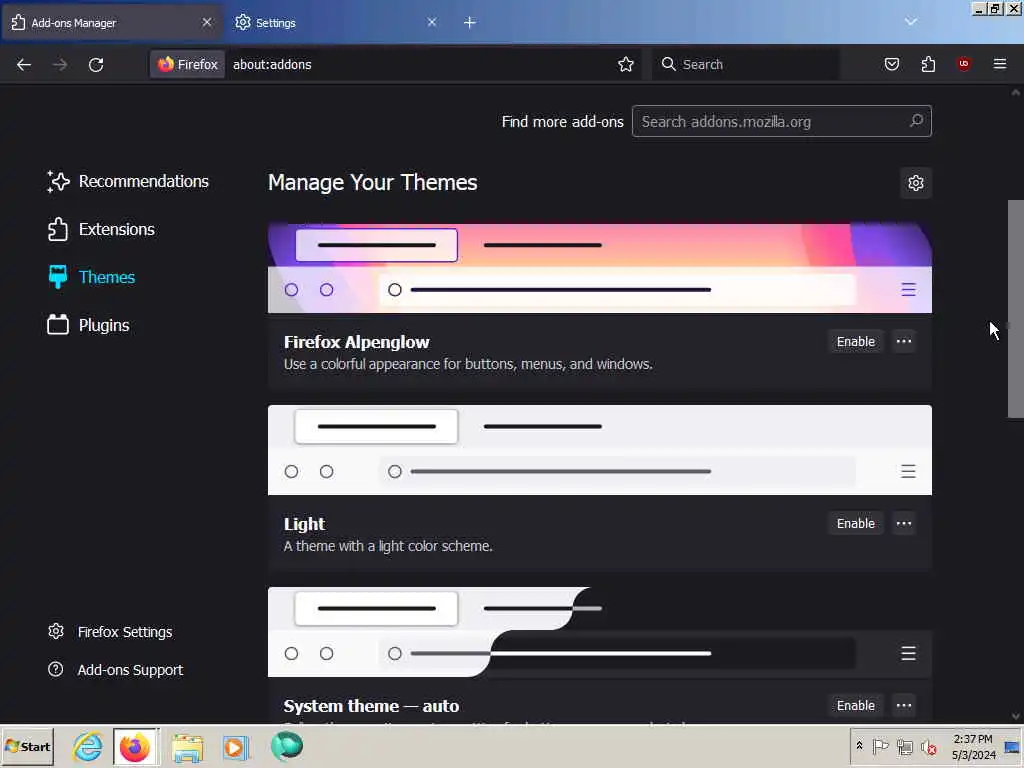The height and width of the screenshot is (768, 1024).
Task: Enable the Firefox Alpenglow theme
Action: coord(856,342)
